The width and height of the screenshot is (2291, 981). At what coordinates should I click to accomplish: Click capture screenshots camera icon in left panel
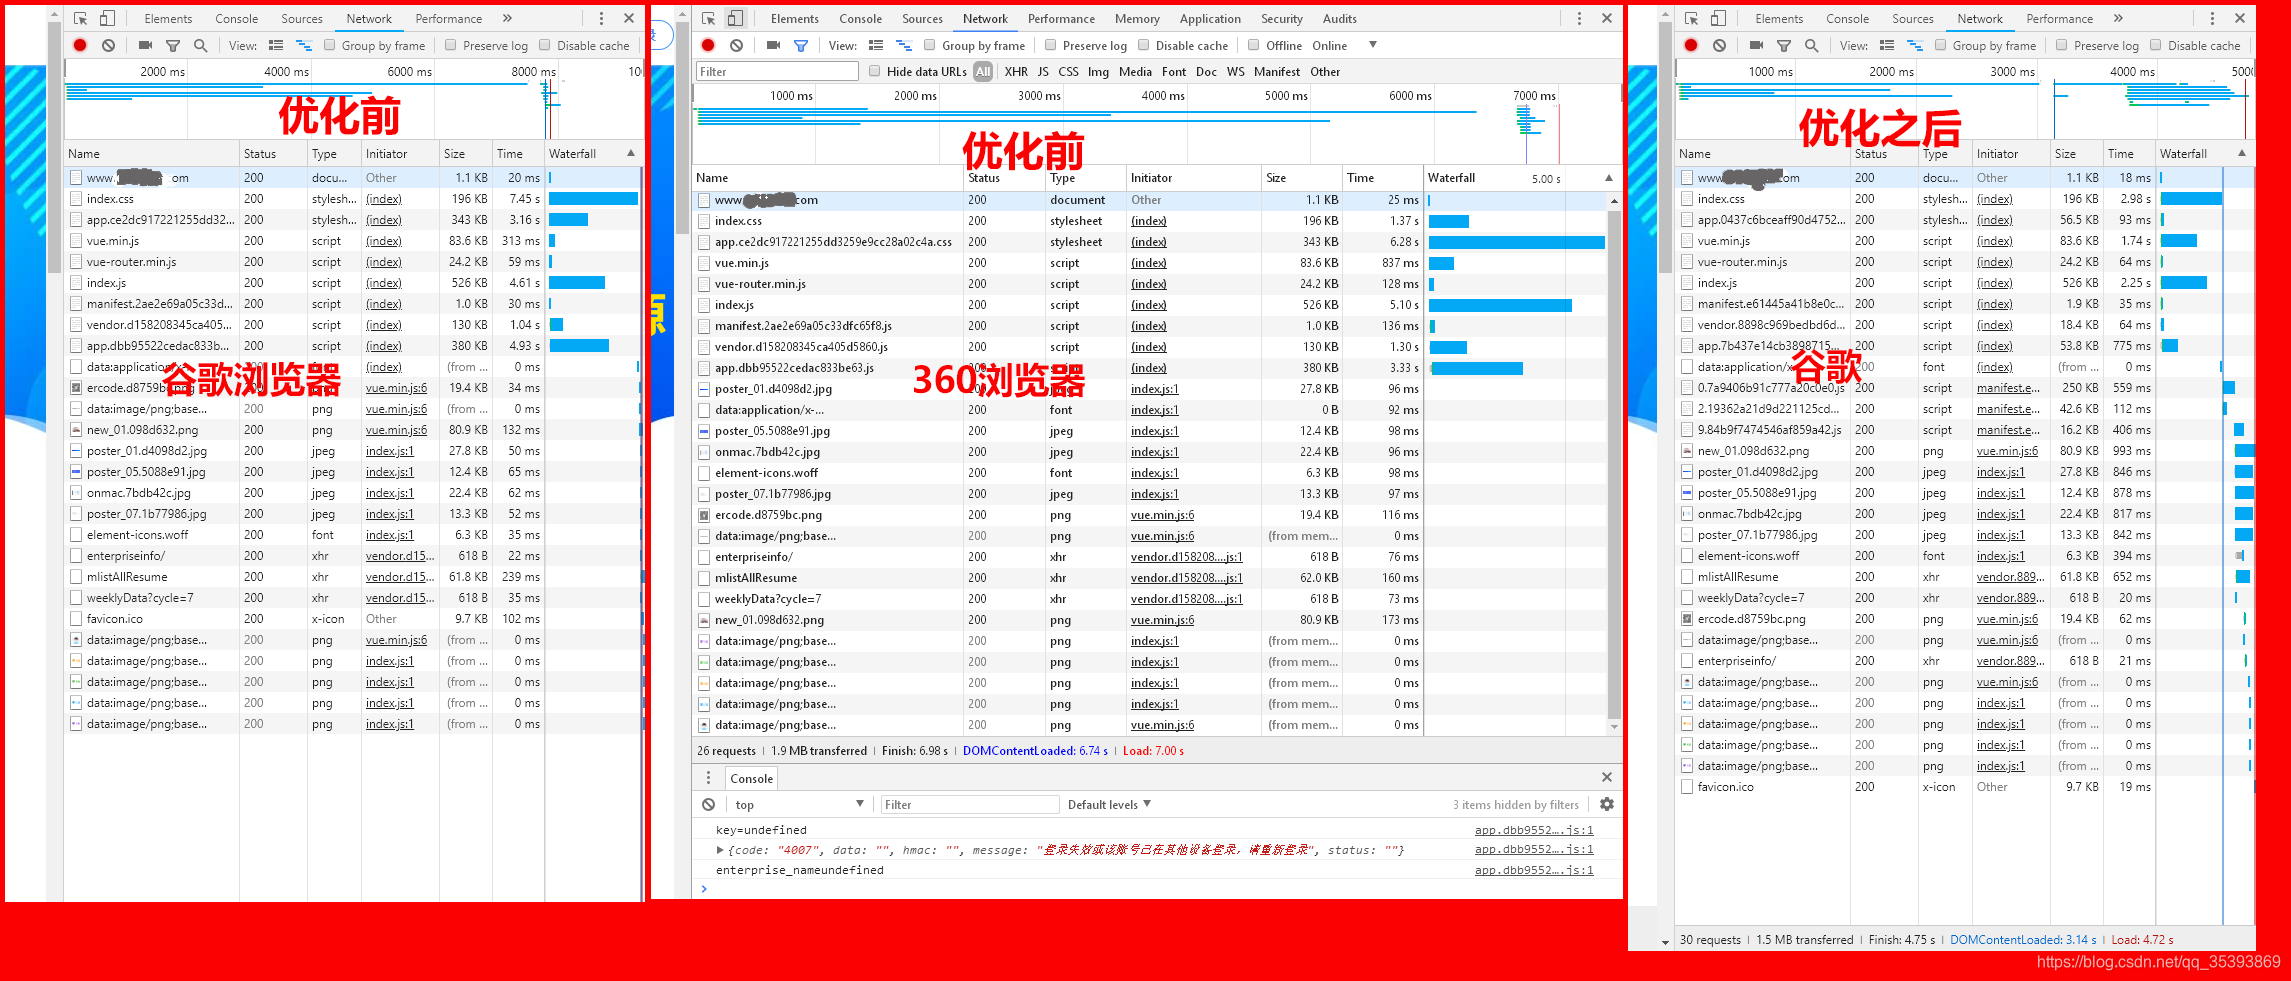[x=145, y=45]
